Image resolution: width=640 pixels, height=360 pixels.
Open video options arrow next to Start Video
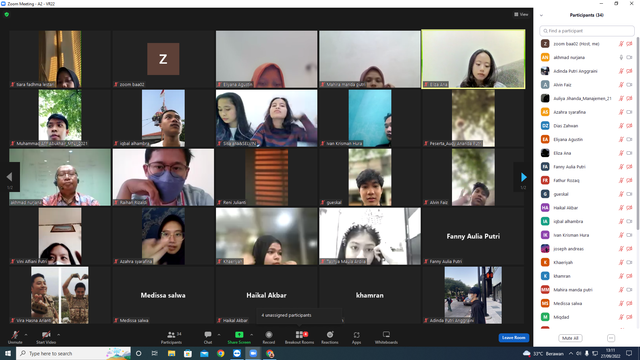coord(59,335)
